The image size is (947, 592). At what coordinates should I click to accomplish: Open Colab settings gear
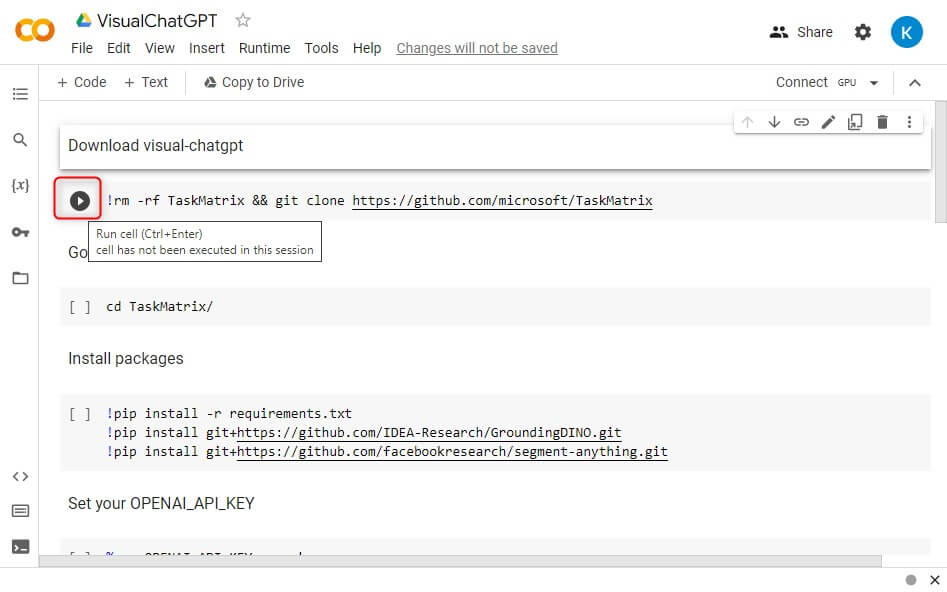862,32
